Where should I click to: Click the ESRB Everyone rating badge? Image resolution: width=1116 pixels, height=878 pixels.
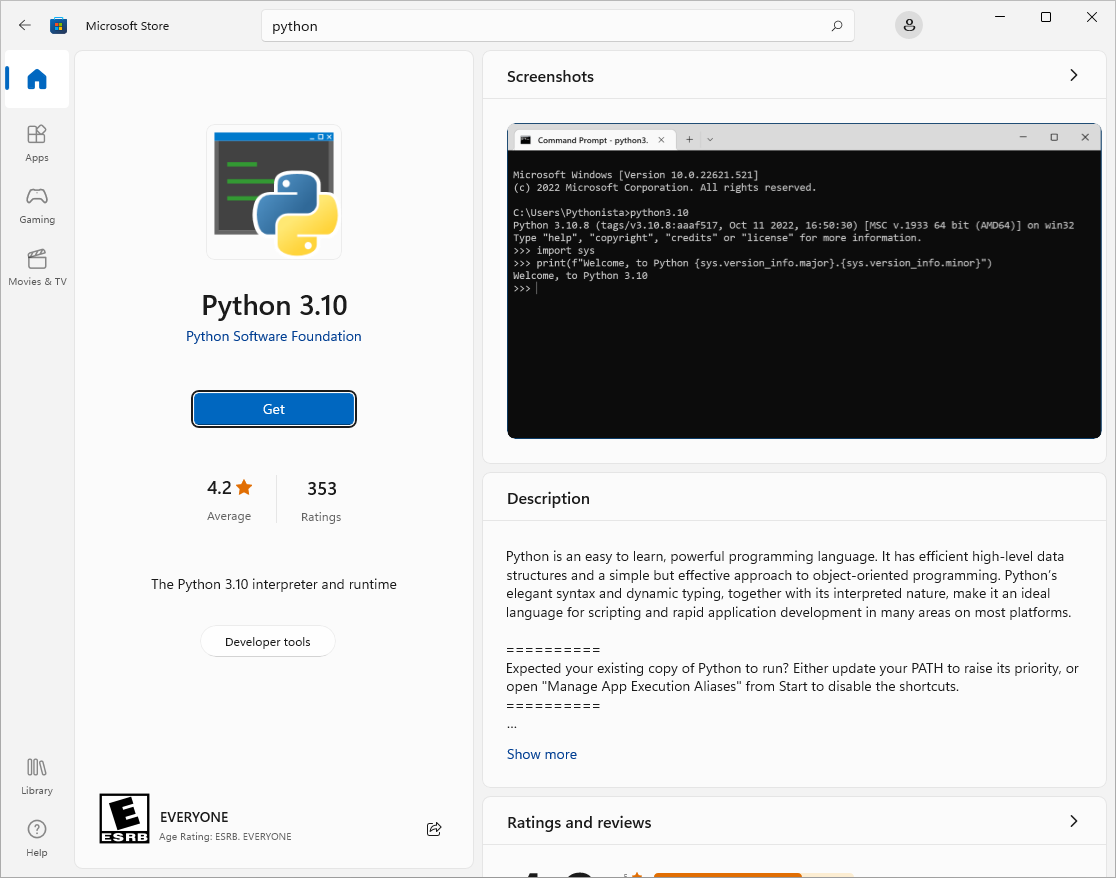click(125, 818)
